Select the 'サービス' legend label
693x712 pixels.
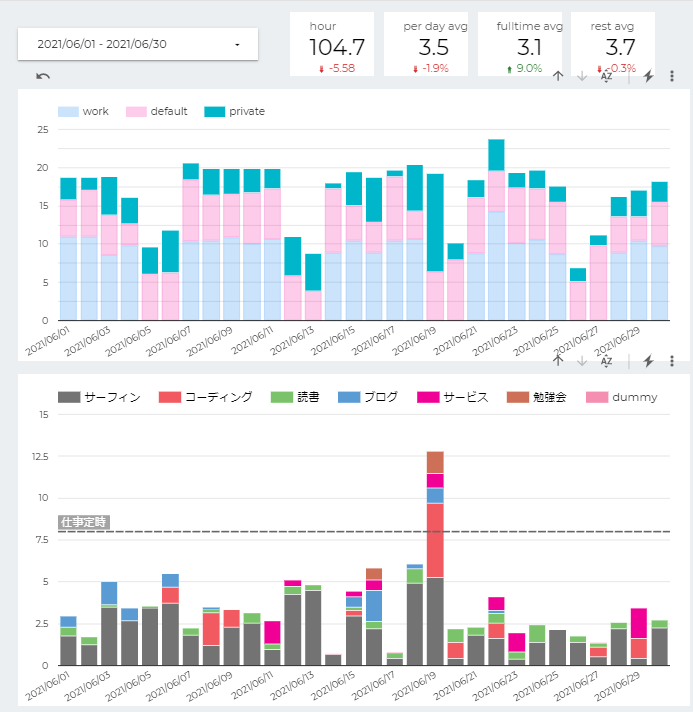pyautogui.click(x=466, y=397)
